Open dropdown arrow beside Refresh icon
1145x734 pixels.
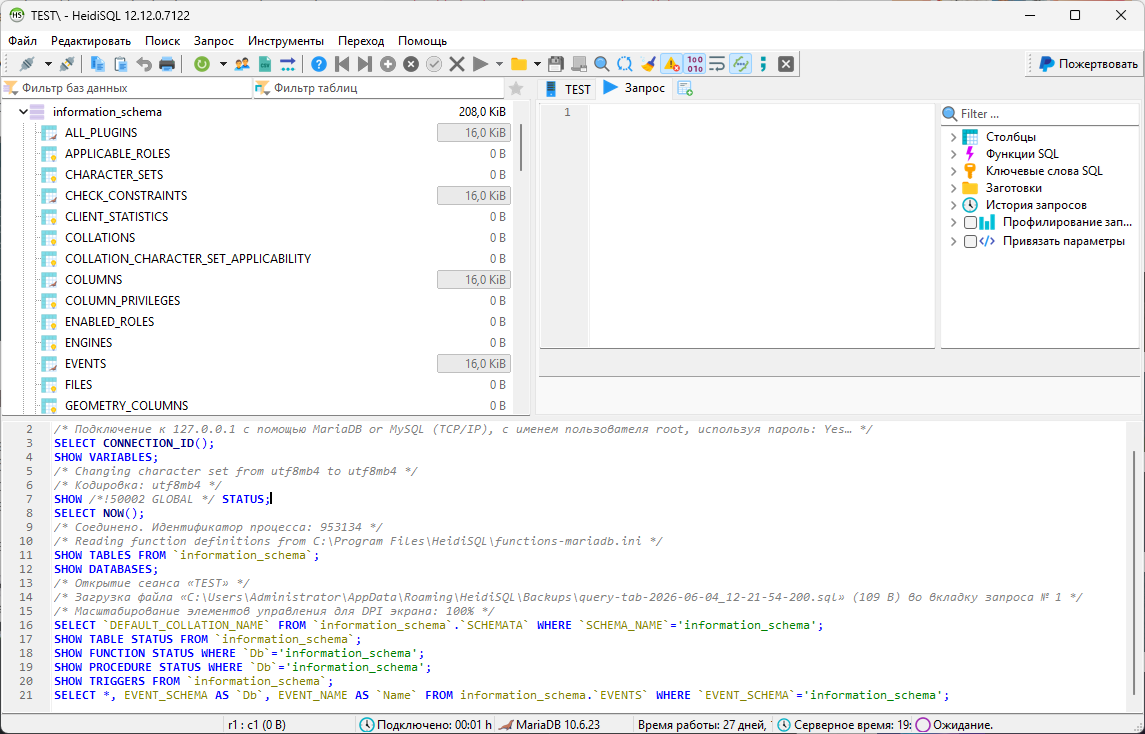(x=223, y=64)
